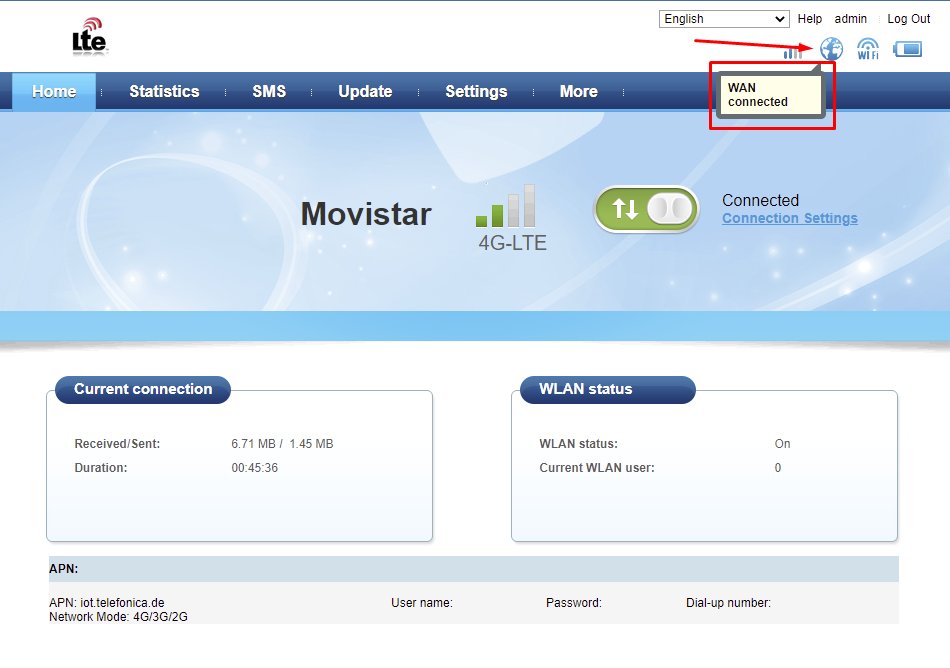Click the Current WLAN user label
Screen dimensions: 950x668
pos(597,468)
